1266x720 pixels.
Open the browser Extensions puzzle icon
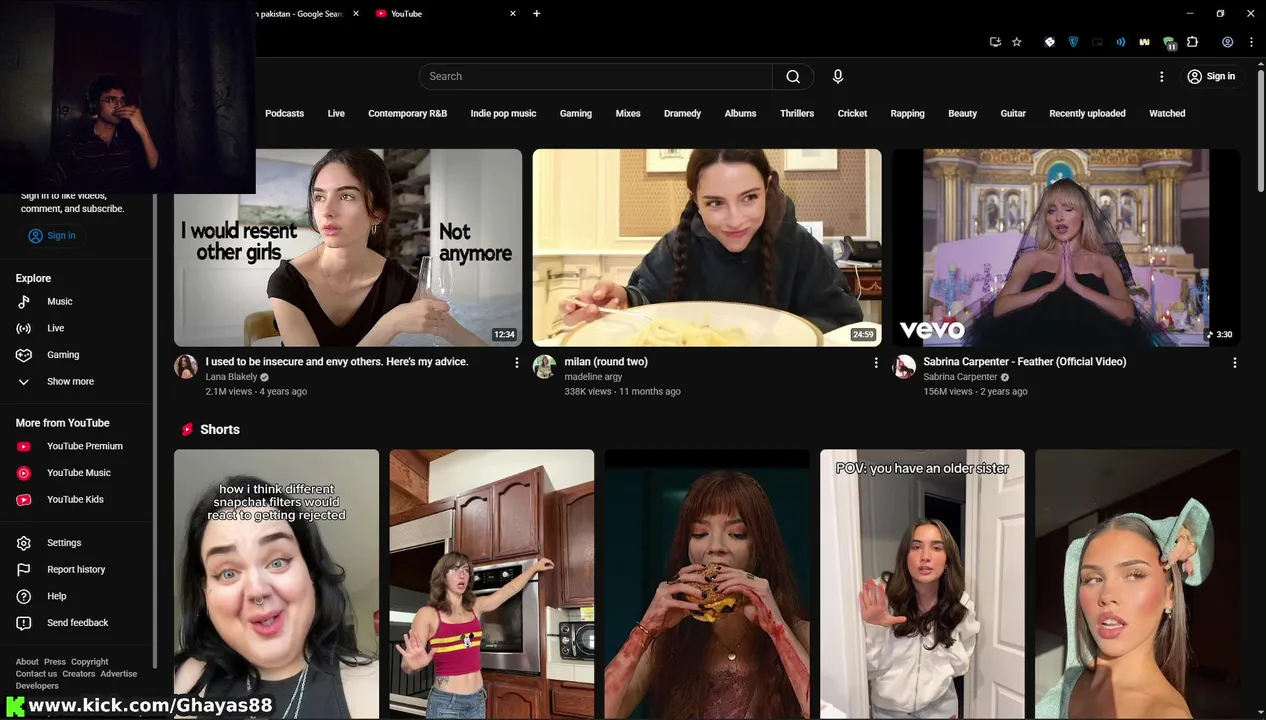click(x=1192, y=42)
